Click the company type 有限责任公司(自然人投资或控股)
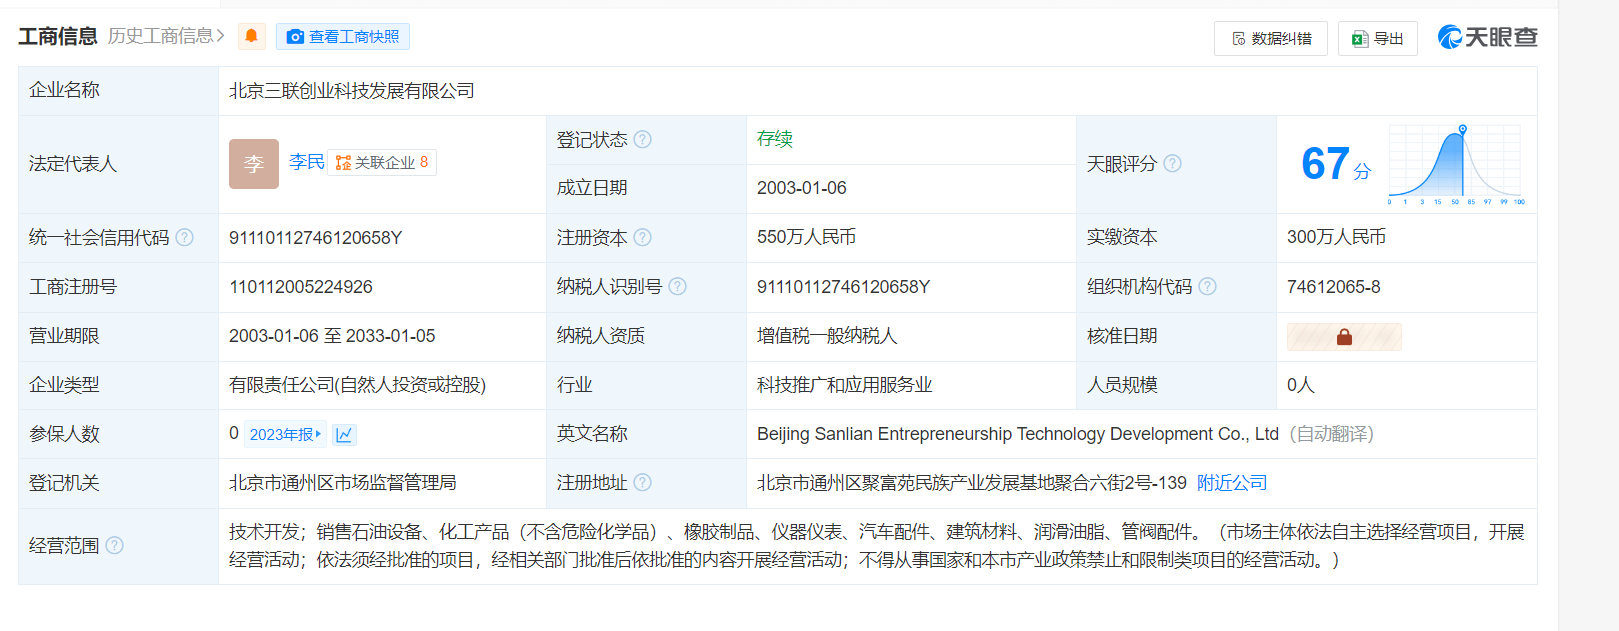Viewport: 1619px width, 631px height. click(358, 385)
